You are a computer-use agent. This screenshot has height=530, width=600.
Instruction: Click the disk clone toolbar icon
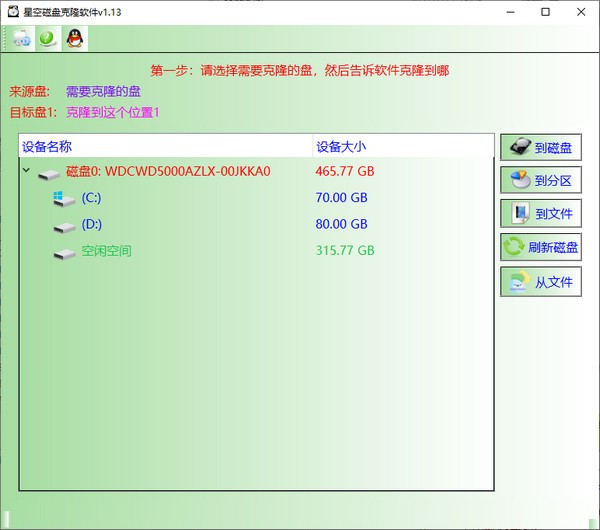[21, 38]
